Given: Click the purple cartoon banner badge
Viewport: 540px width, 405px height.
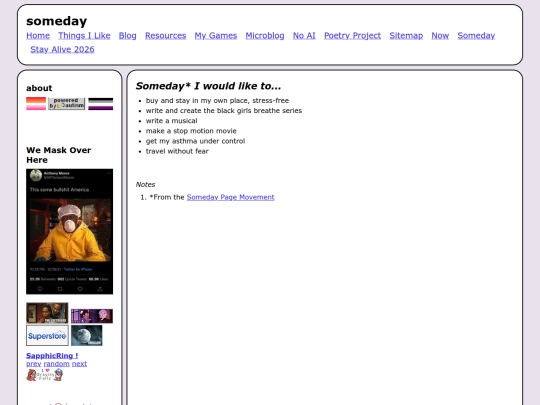Looking at the screenshot, I should [92, 316].
